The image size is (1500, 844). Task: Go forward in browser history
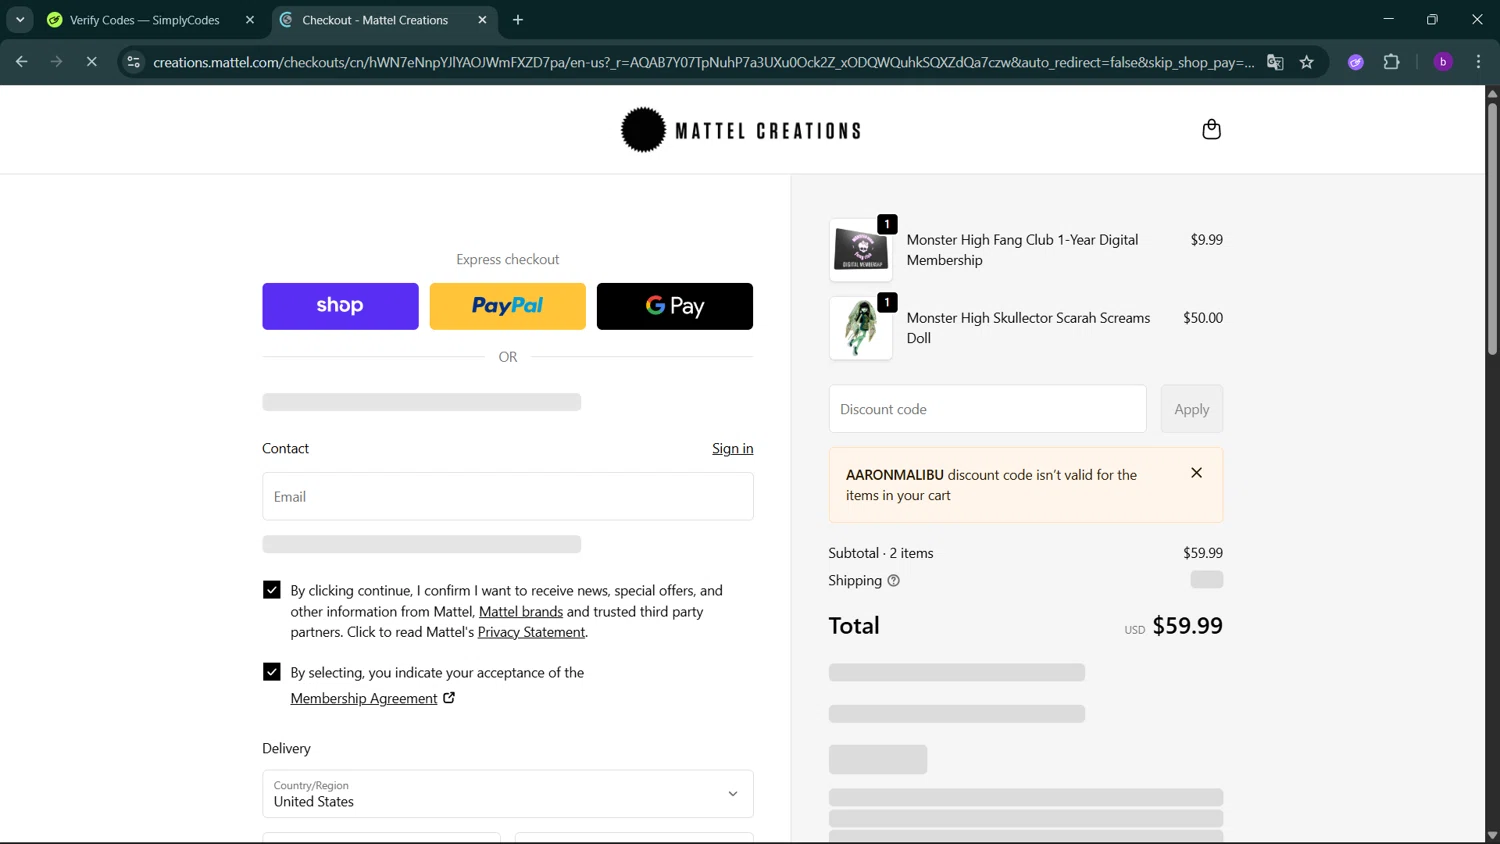click(x=57, y=62)
